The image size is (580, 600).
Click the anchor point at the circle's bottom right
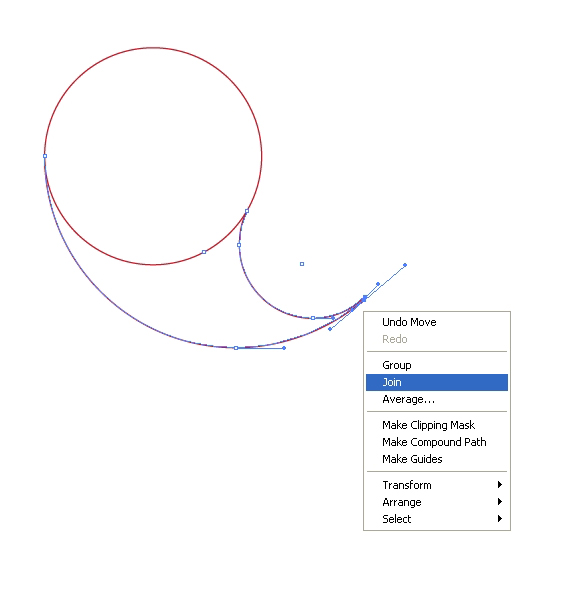(204, 252)
